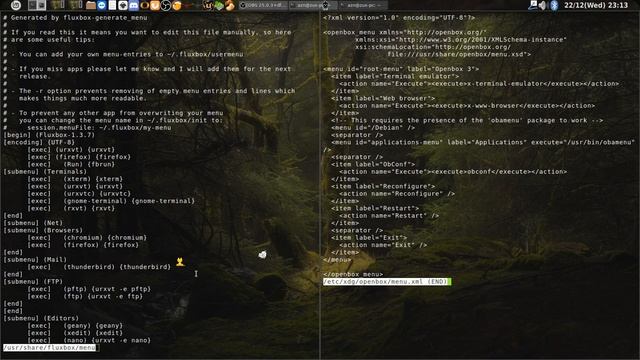Click the '(nano) {urxvt -e nano}' line
This screenshot has height=360, width=640.
tap(89, 341)
